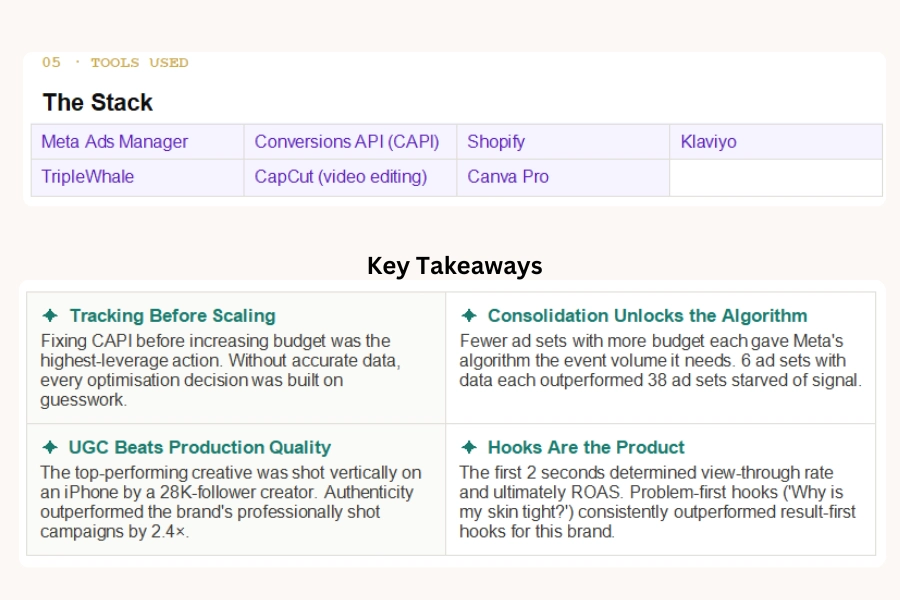The width and height of the screenshot is (900, 600).
Task: Select the Shopify cell in the stack table
Action: pos(496,141)
